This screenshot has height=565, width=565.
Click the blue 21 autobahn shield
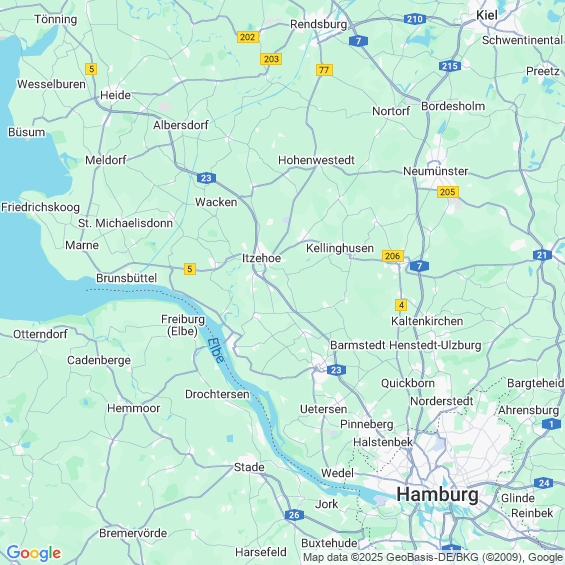click(x=542, y=255)
